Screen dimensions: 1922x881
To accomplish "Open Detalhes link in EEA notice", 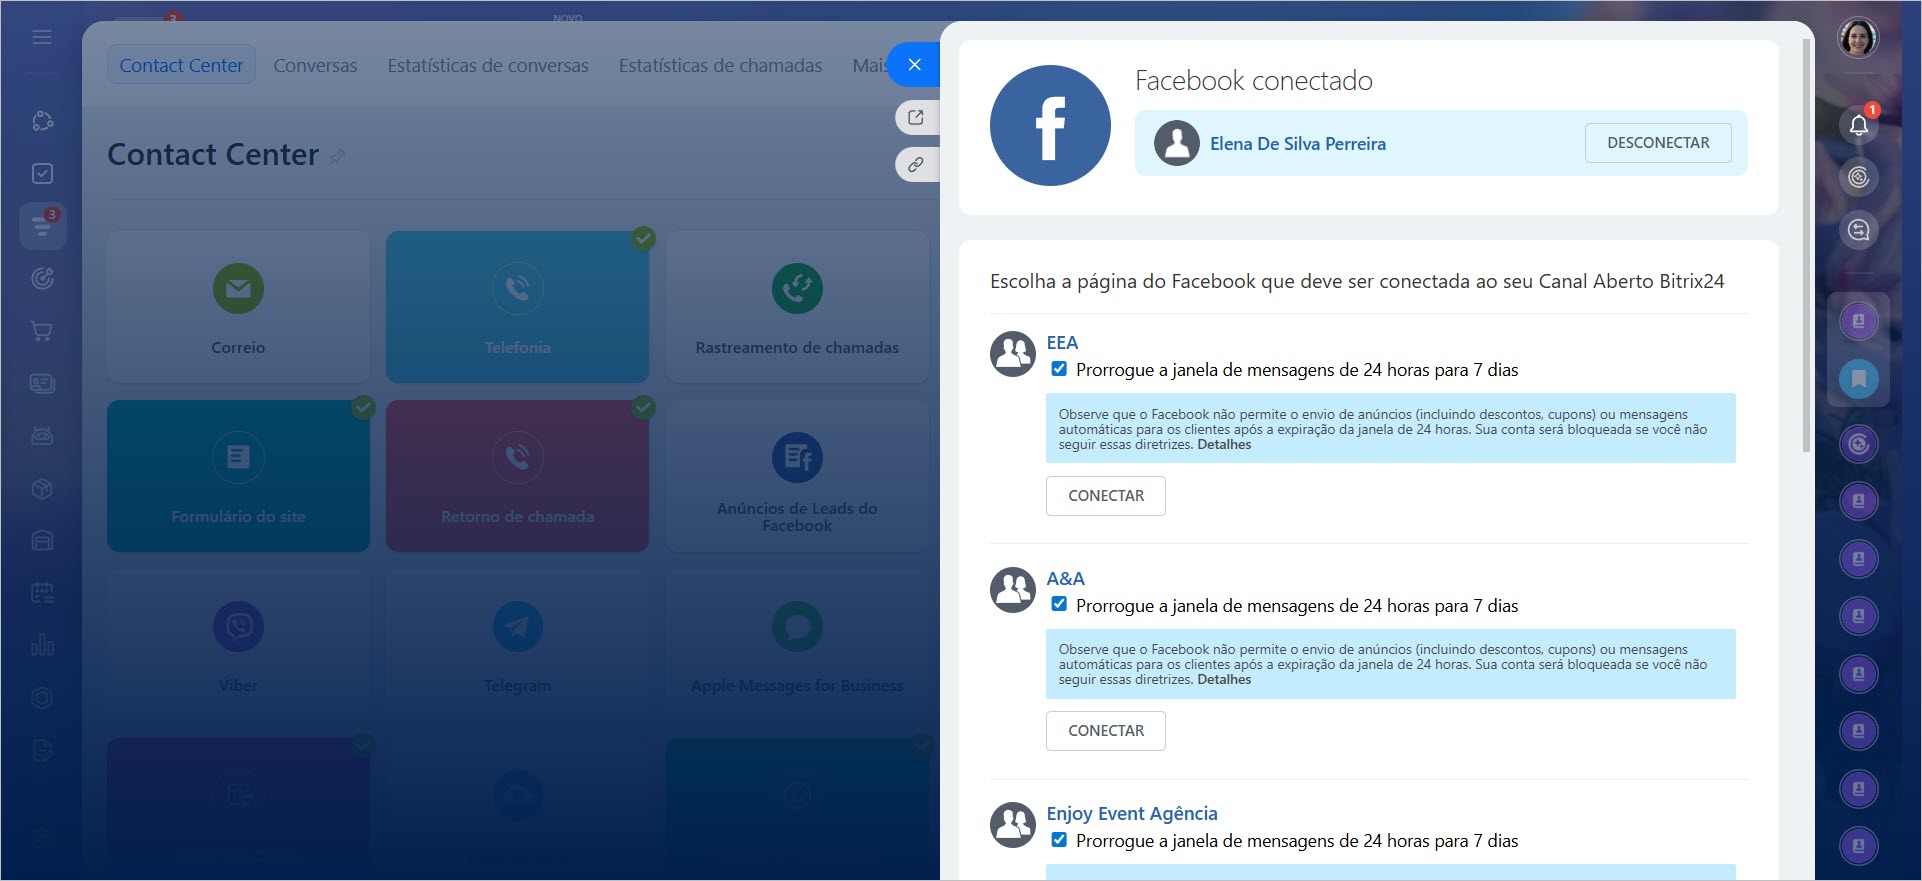I will point(1224,445).
